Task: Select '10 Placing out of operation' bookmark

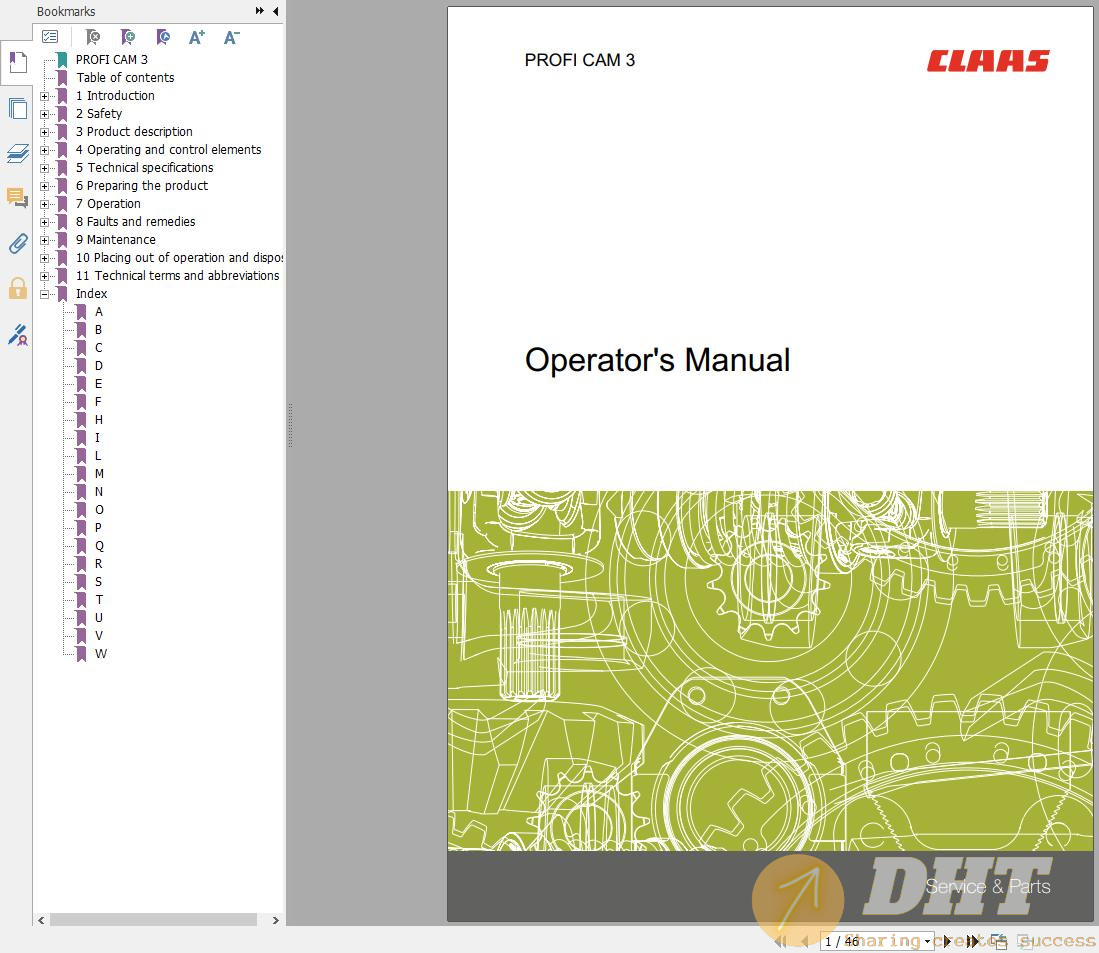Action: (179, 258)
